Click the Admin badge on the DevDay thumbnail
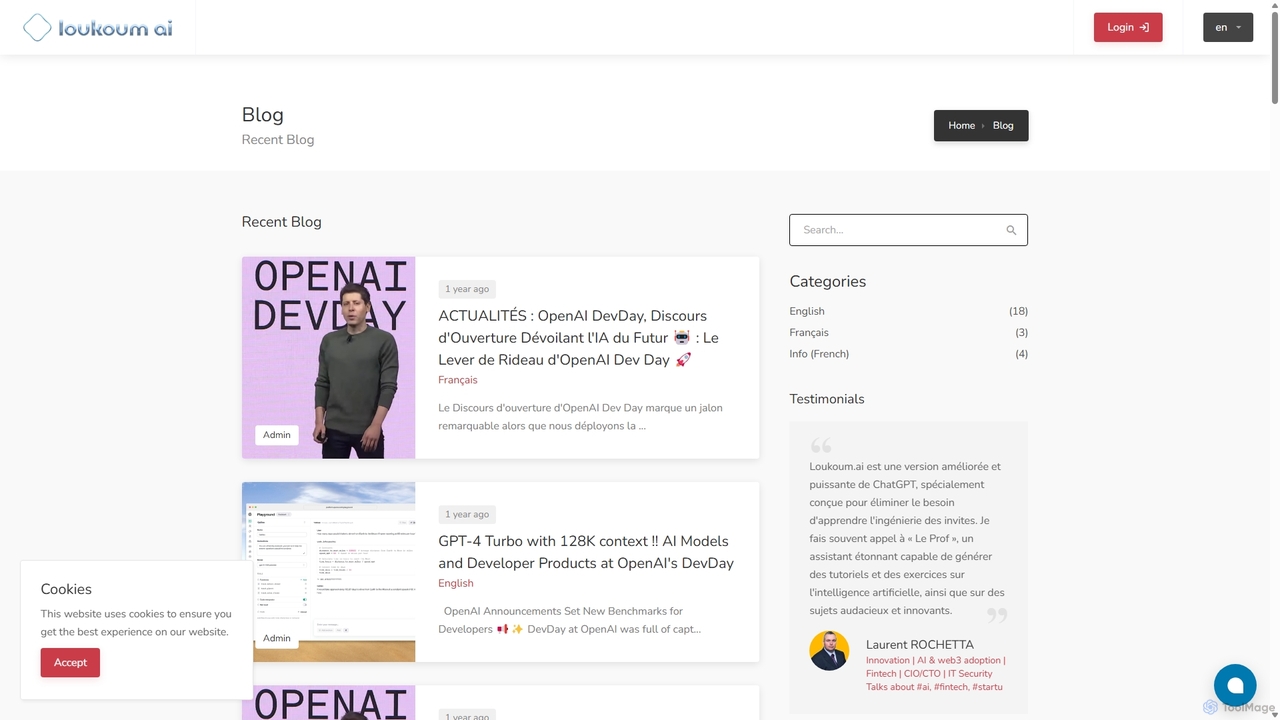 point(277,435)
